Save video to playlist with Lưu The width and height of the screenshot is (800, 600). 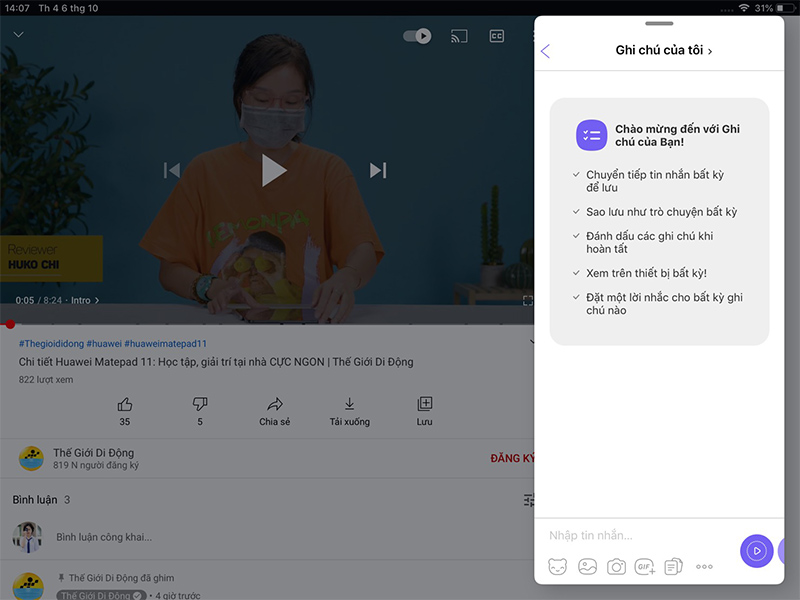(x=424, y=411)
